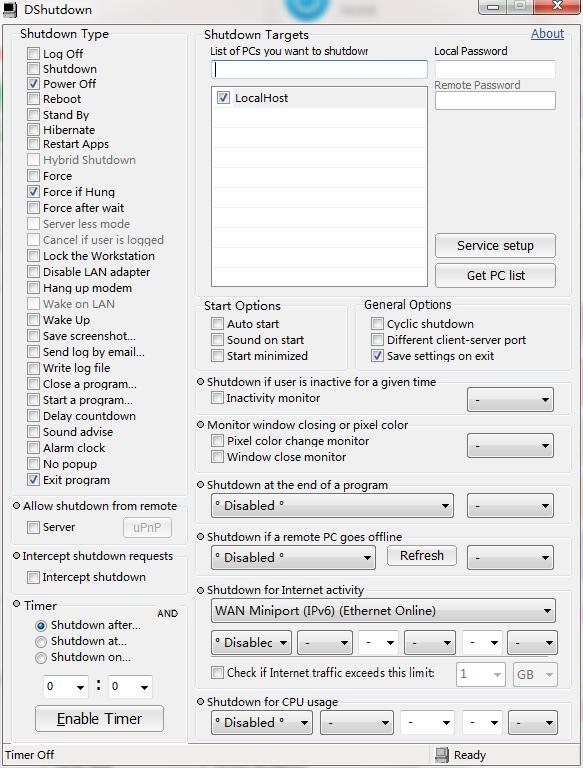Open the timer hours dropdown
Viewport: 583px width, 768px height.
click(66, 687)
